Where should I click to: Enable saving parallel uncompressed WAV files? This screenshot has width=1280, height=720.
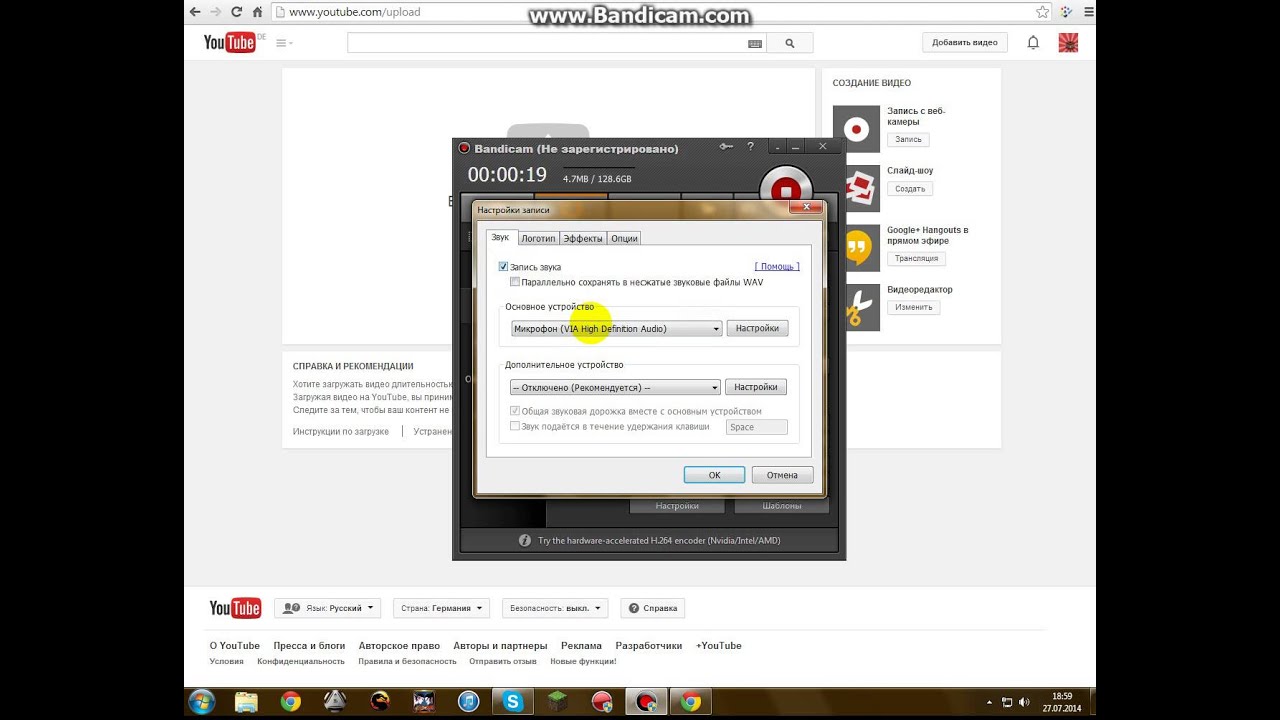click(x=515, y=282)
